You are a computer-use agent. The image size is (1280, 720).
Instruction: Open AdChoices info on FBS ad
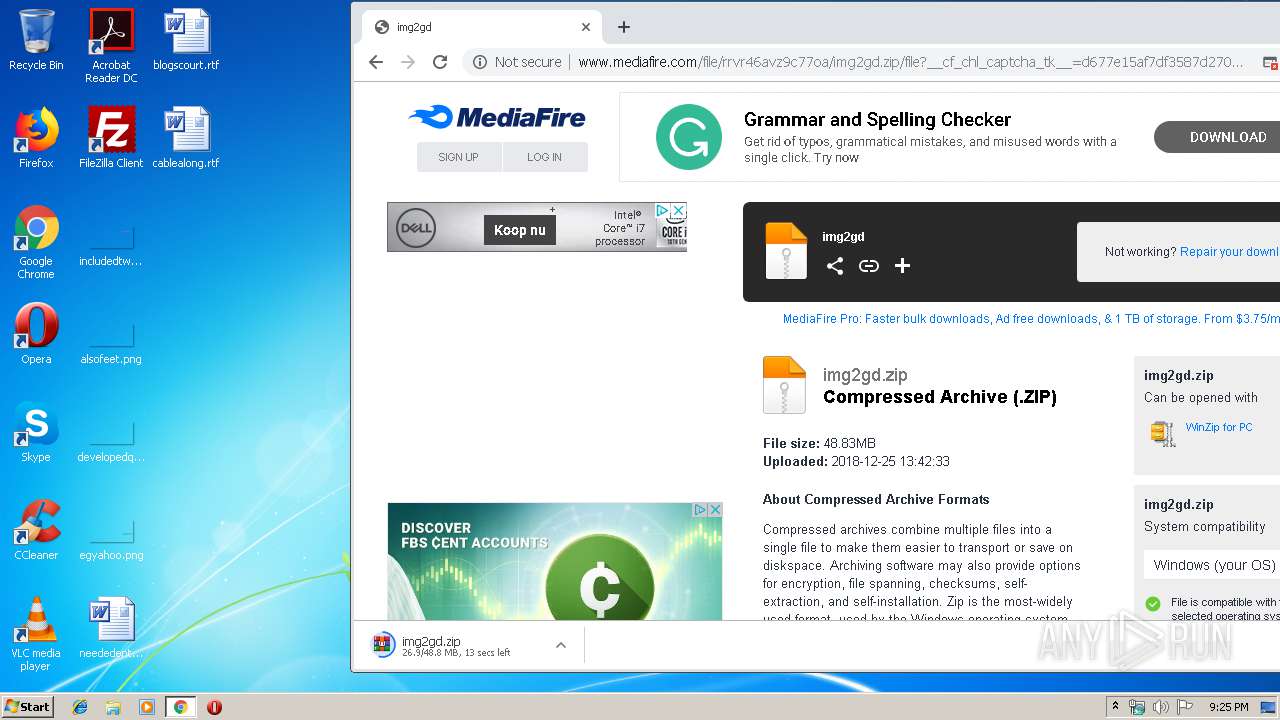(702, 509)
